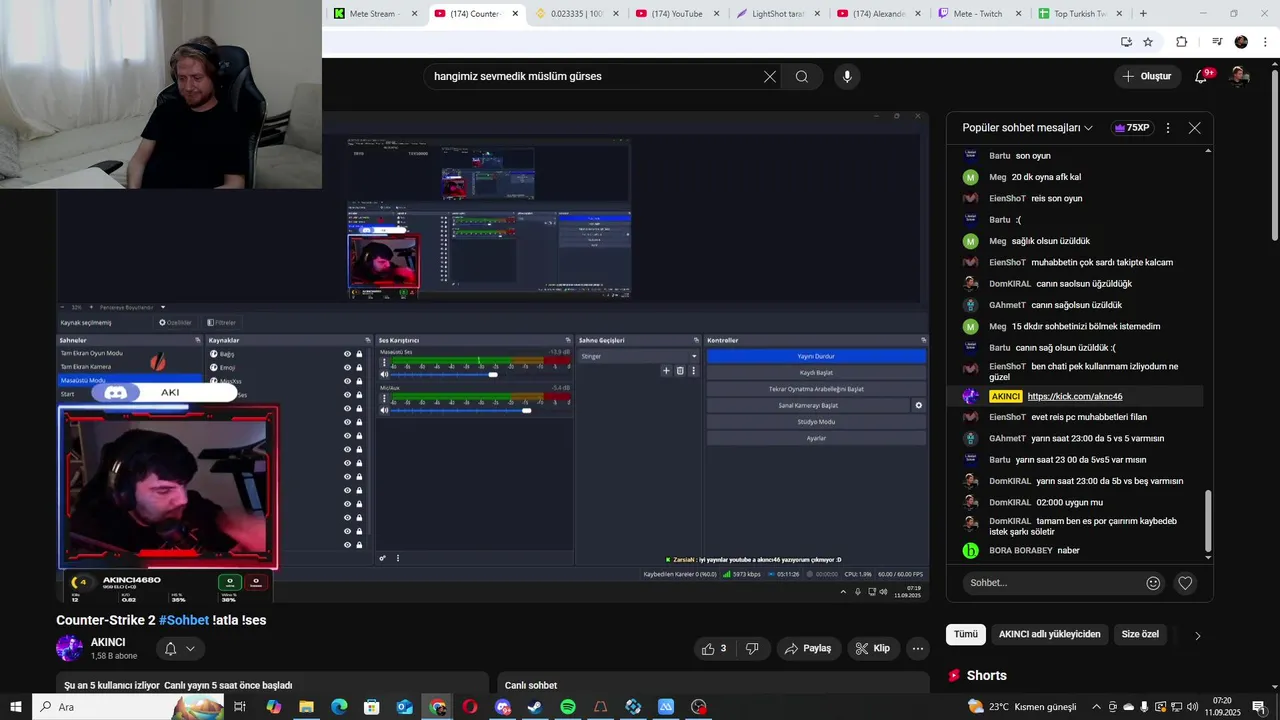The width and height of the screenshot is (1280, 720).
Task: Open the YouTube account avatar menu
Action: 1239,76
